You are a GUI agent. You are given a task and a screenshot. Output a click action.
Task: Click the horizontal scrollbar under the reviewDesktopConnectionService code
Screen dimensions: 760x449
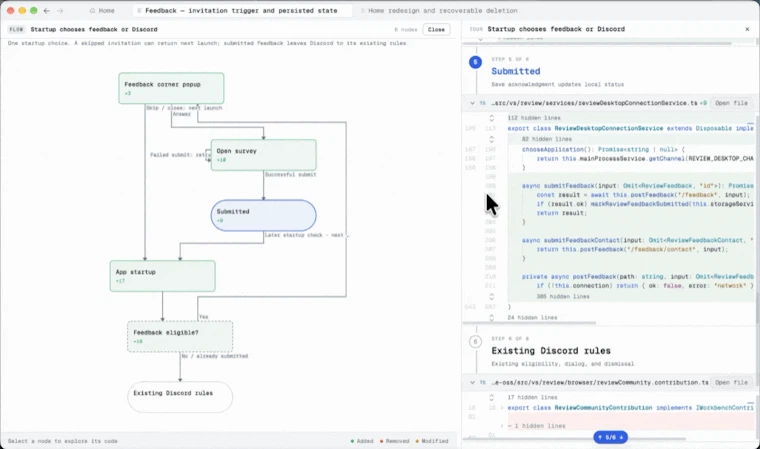(x=529, y=322)
